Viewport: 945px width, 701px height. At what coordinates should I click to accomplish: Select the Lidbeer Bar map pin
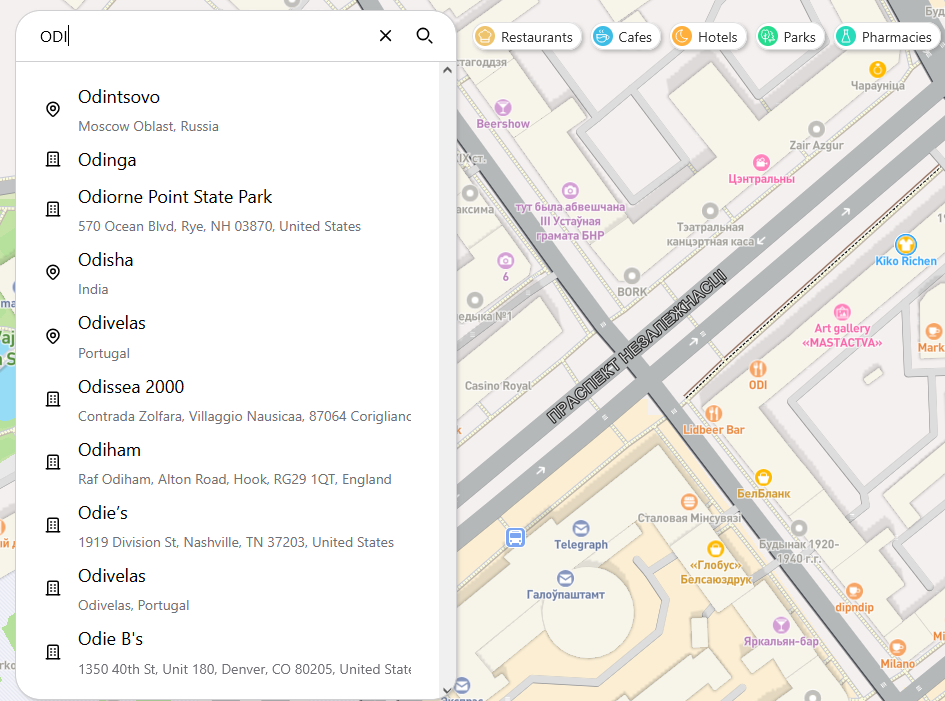714,413
